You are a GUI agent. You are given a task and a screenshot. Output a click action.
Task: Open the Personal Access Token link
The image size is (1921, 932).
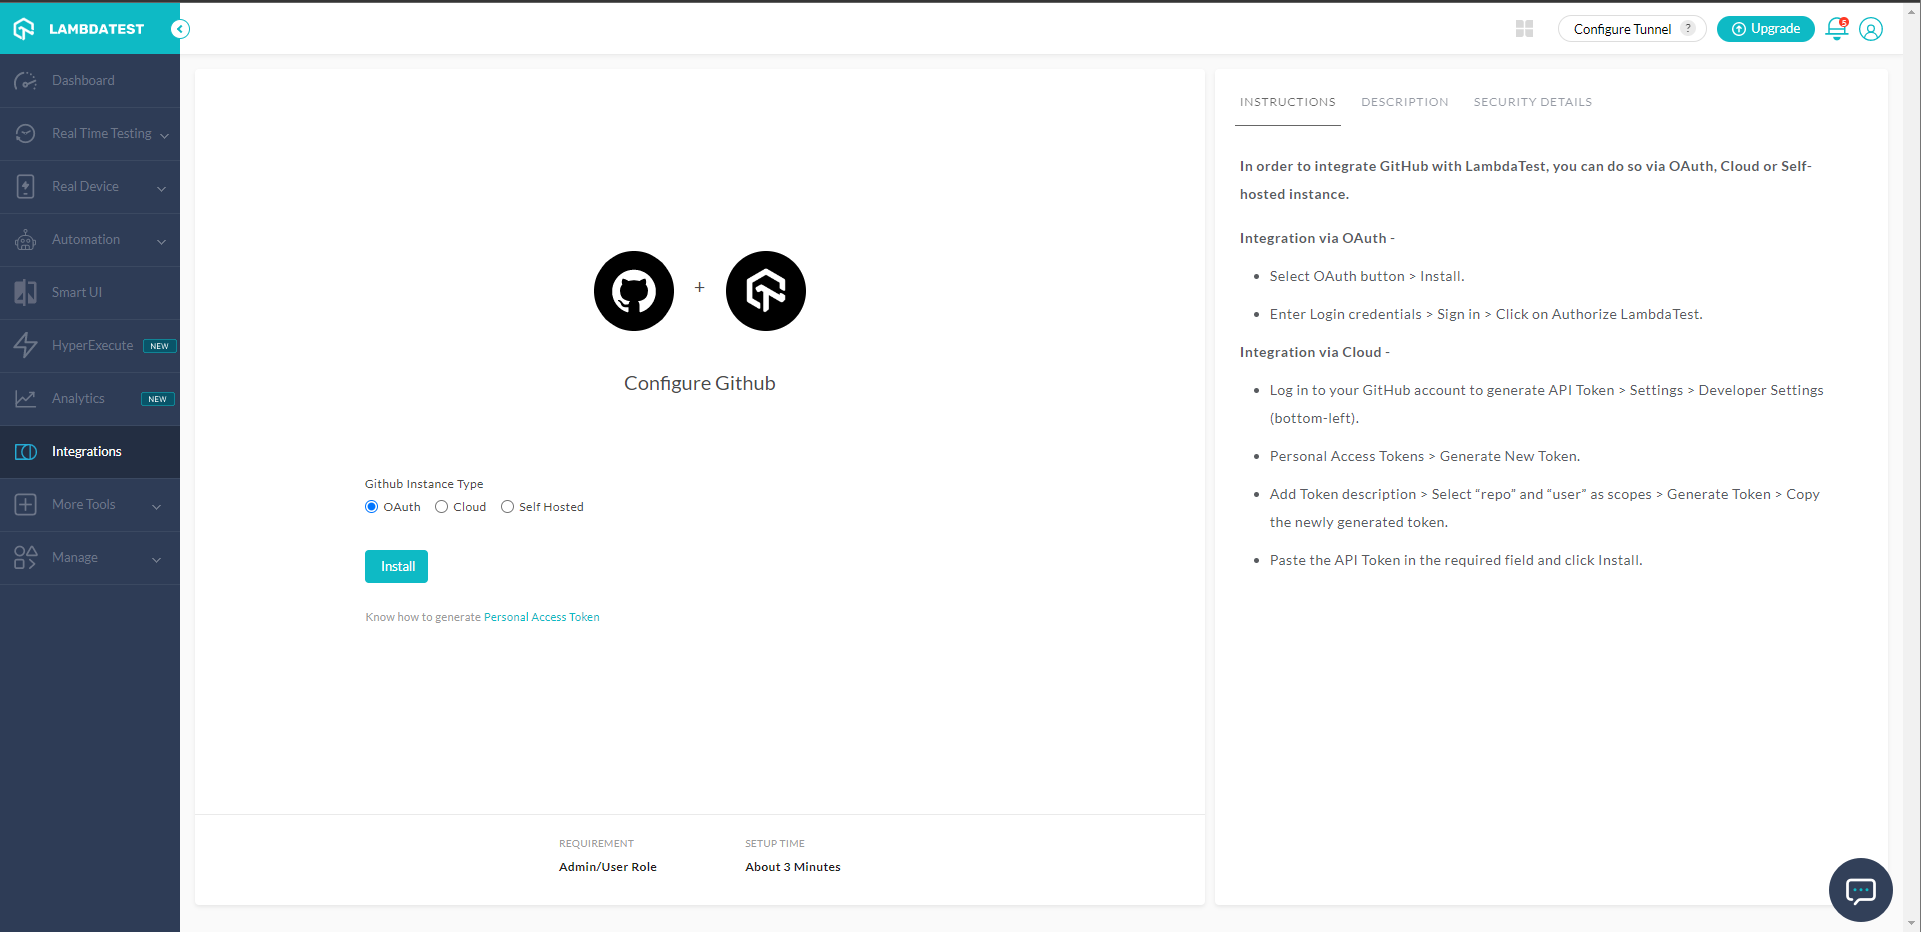point(542,617)
